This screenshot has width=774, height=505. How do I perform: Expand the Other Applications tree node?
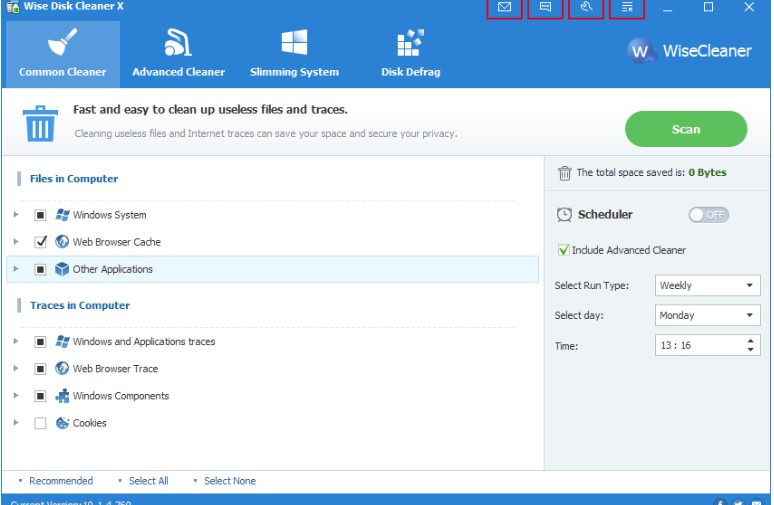[x=16, y=269]
